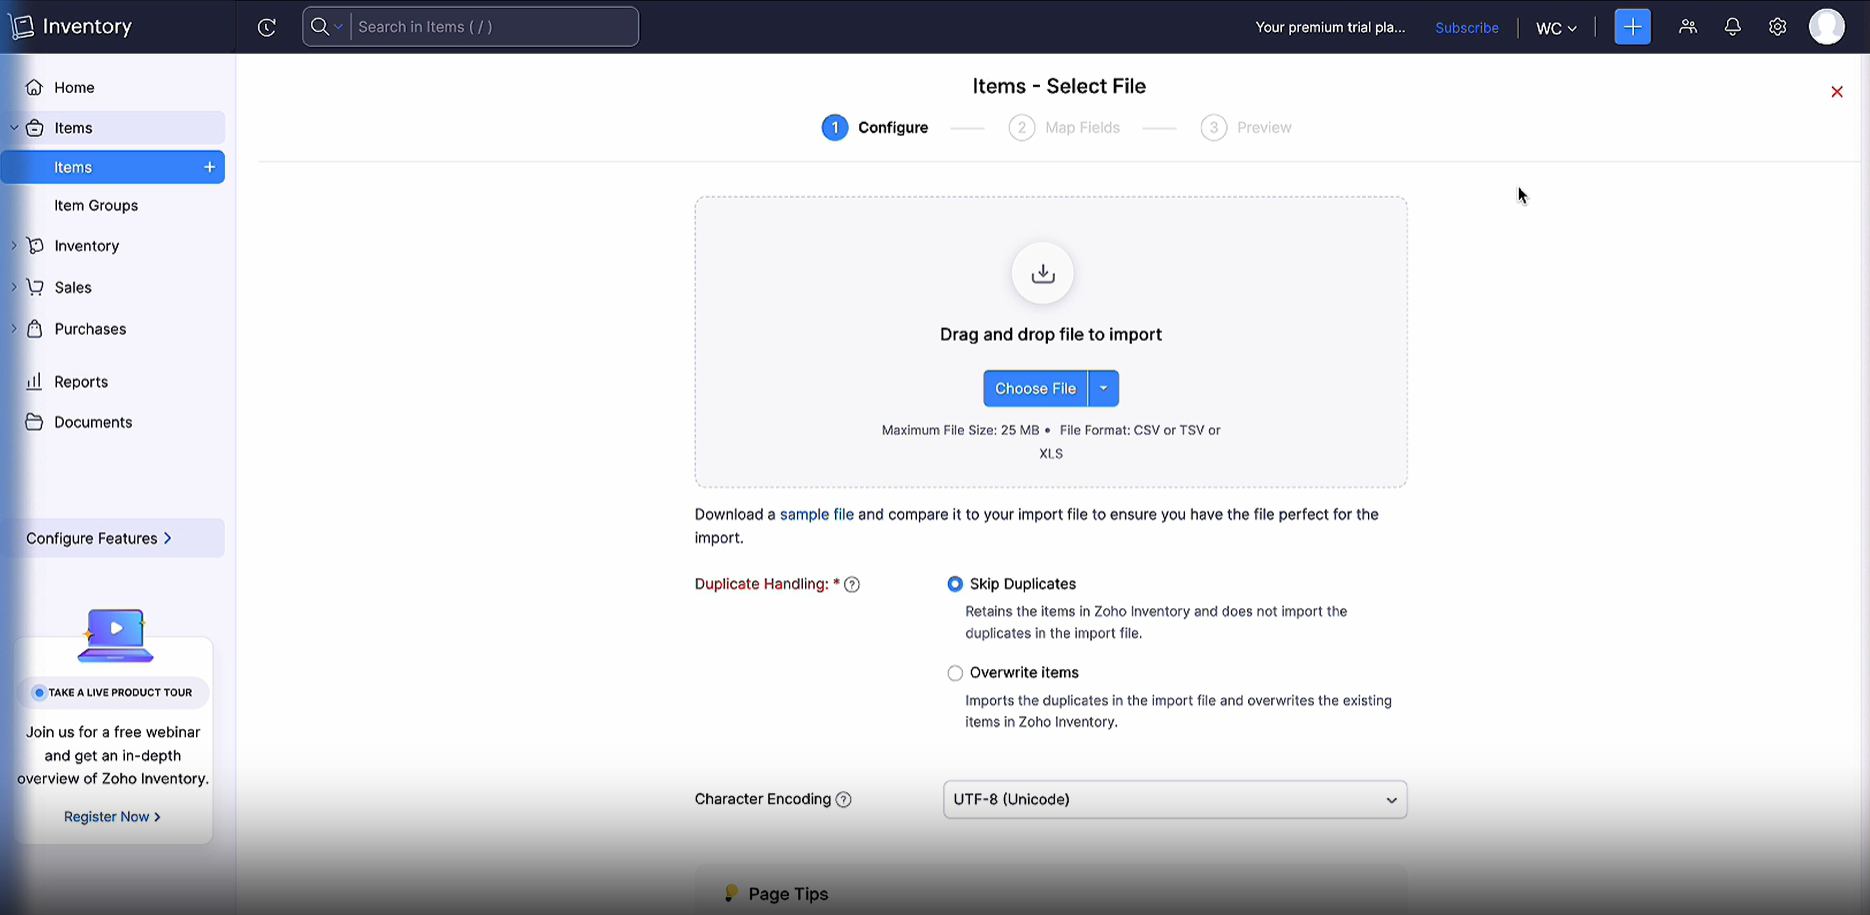Download the sample file link
The height and width of the screenshot is (915, 1870).
[x=816, y=514]
